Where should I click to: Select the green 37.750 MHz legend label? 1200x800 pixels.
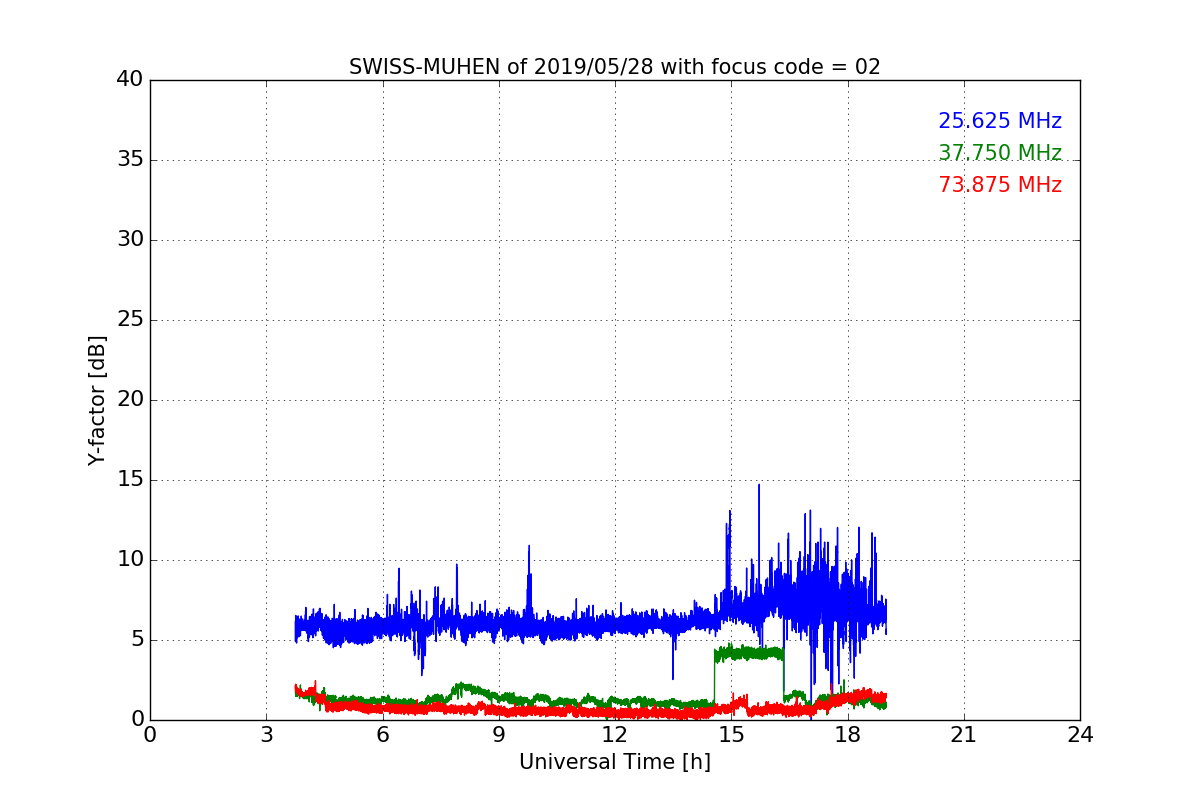pos(1000,153)
